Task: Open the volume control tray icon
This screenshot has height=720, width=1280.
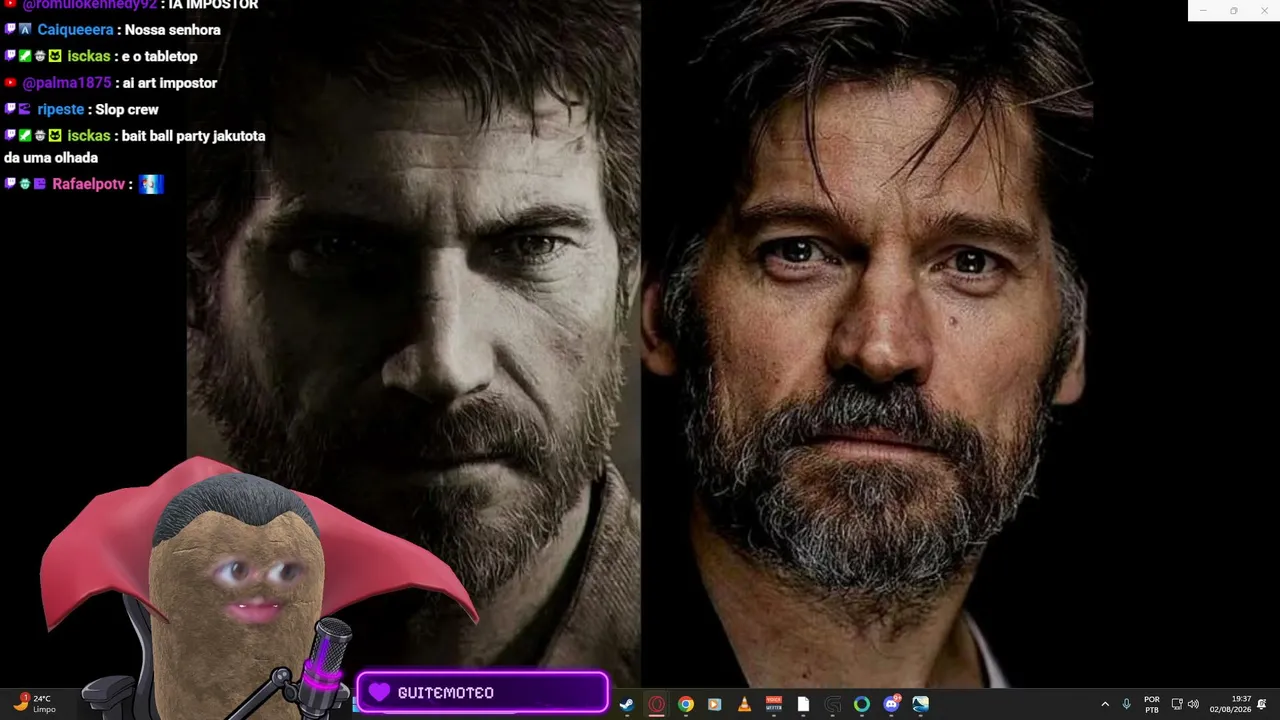Action: (1193, 705)
